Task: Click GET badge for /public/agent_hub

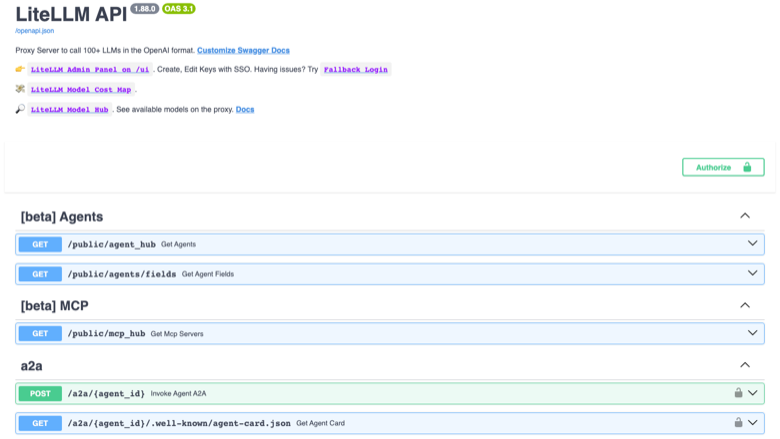Action: click(40, 244)
